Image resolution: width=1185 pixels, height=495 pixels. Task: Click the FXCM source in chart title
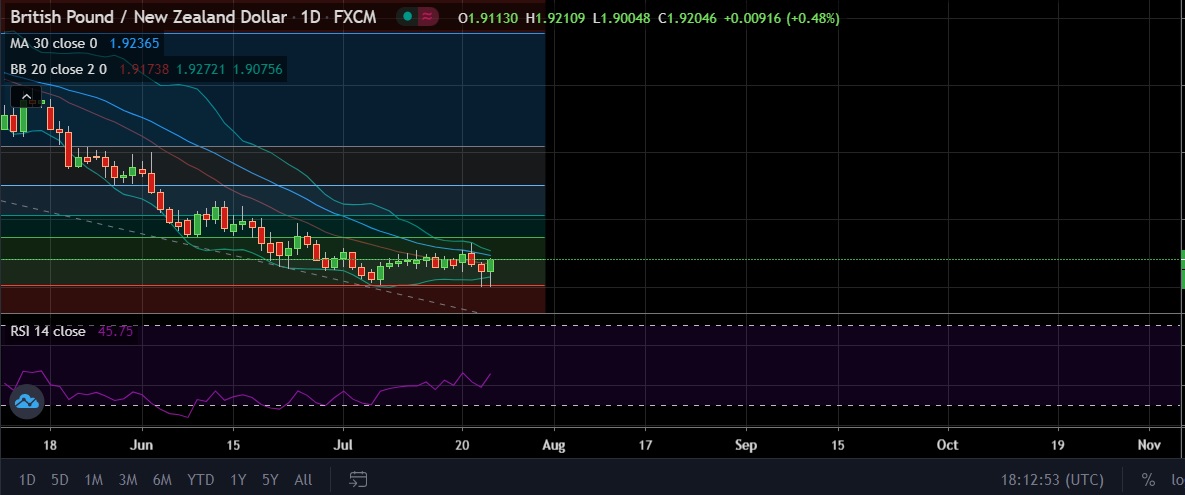355,17
